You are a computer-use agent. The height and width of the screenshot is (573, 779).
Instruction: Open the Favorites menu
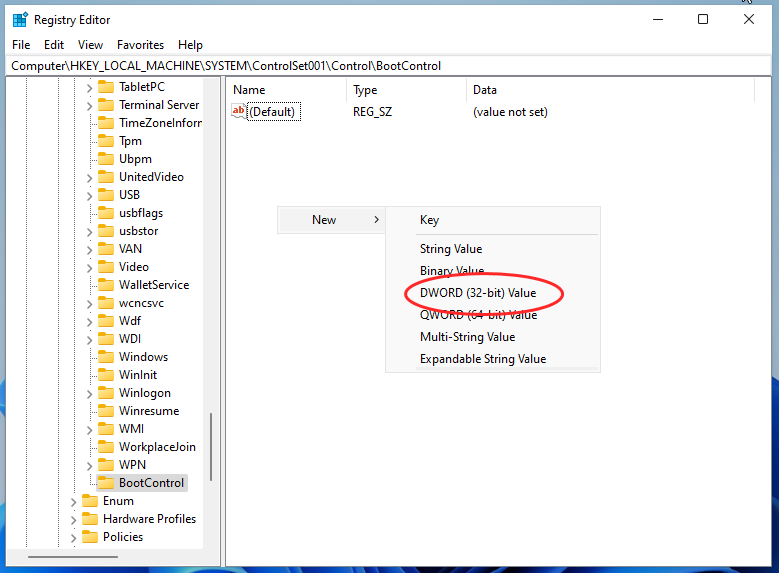point(141,45)
